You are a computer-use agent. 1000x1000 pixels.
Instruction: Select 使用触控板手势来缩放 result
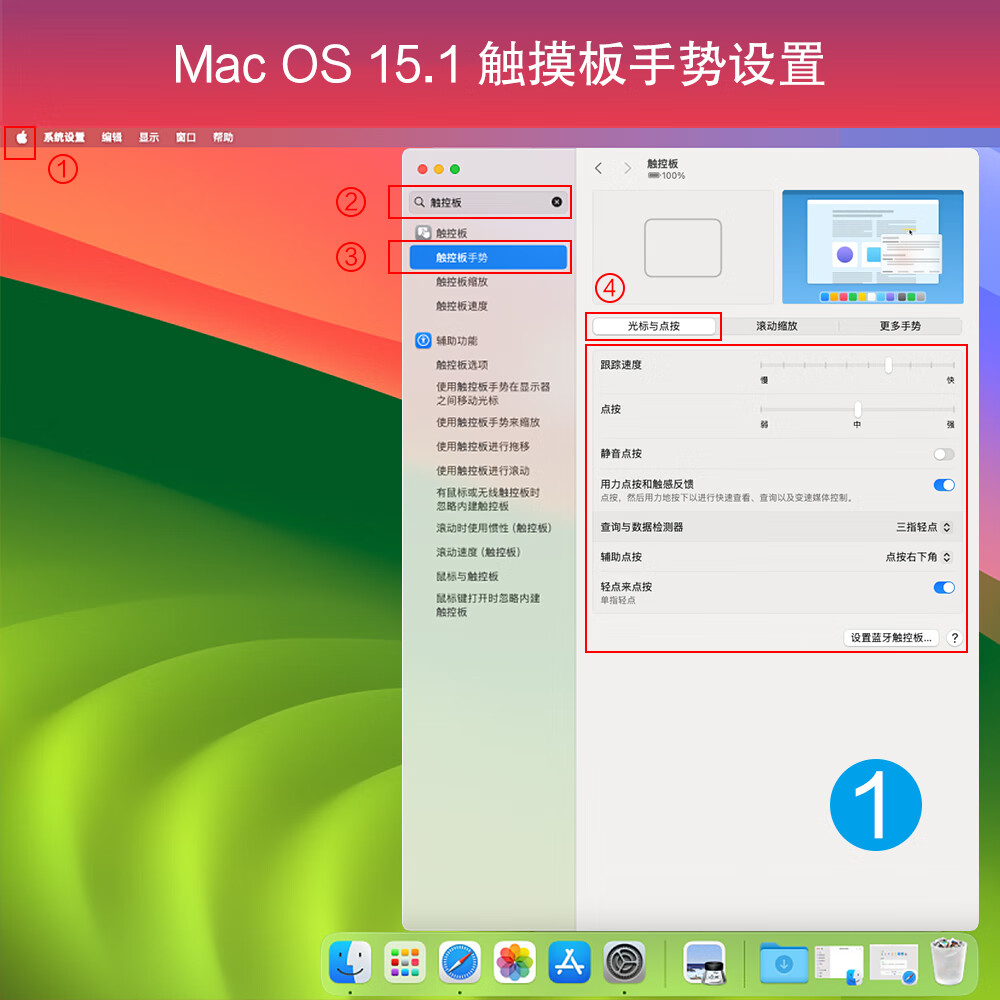[x=488, y=422]
